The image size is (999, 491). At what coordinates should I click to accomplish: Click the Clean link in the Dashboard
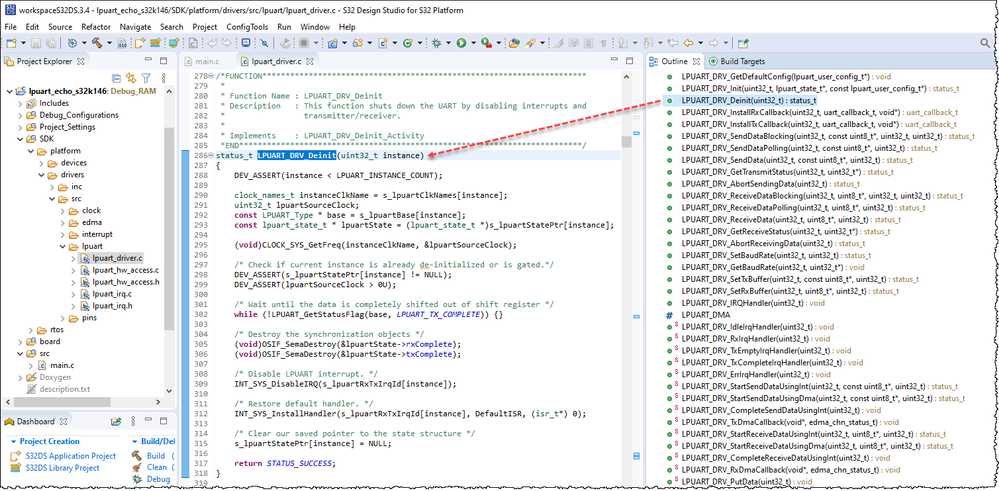(157, 467)
